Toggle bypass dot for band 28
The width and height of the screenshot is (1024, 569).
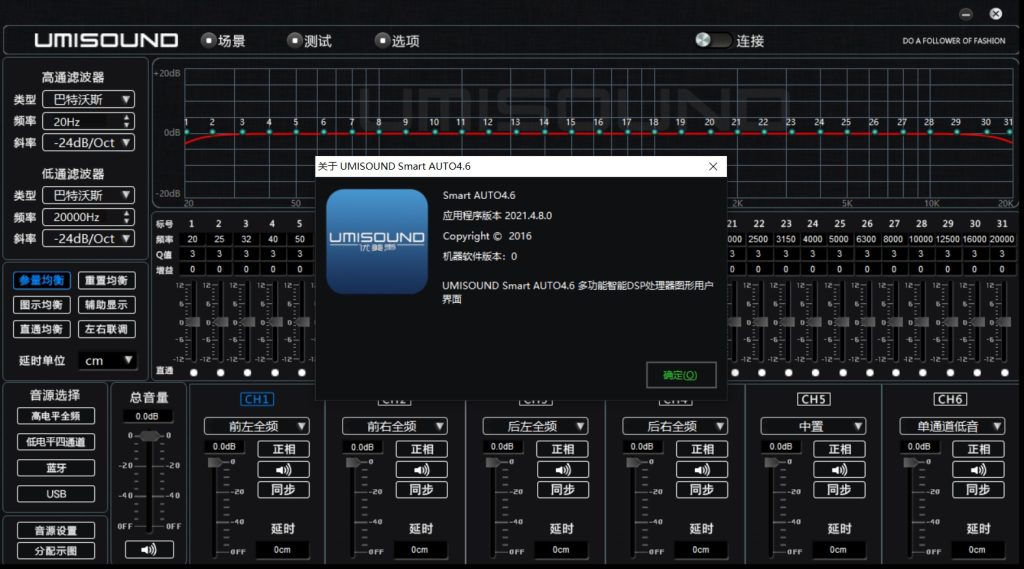pos(923,373)
